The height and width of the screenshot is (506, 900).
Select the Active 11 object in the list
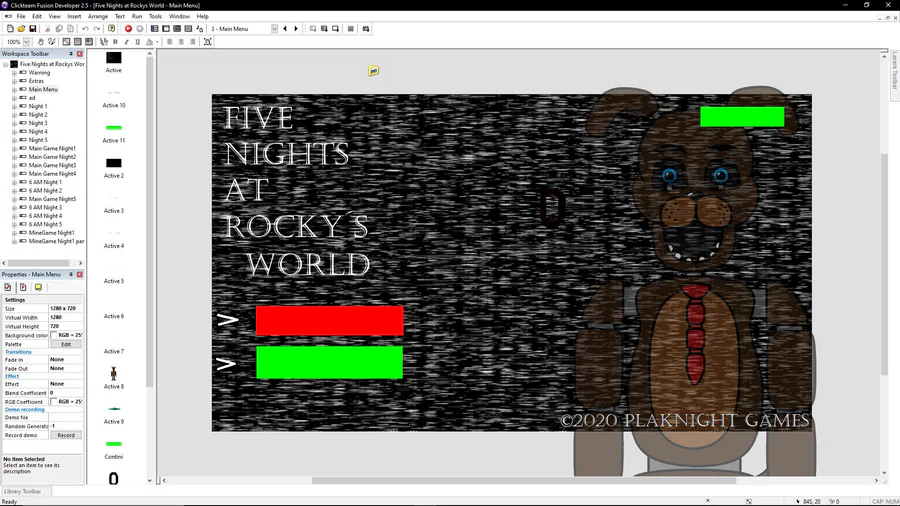click(114, 133)
